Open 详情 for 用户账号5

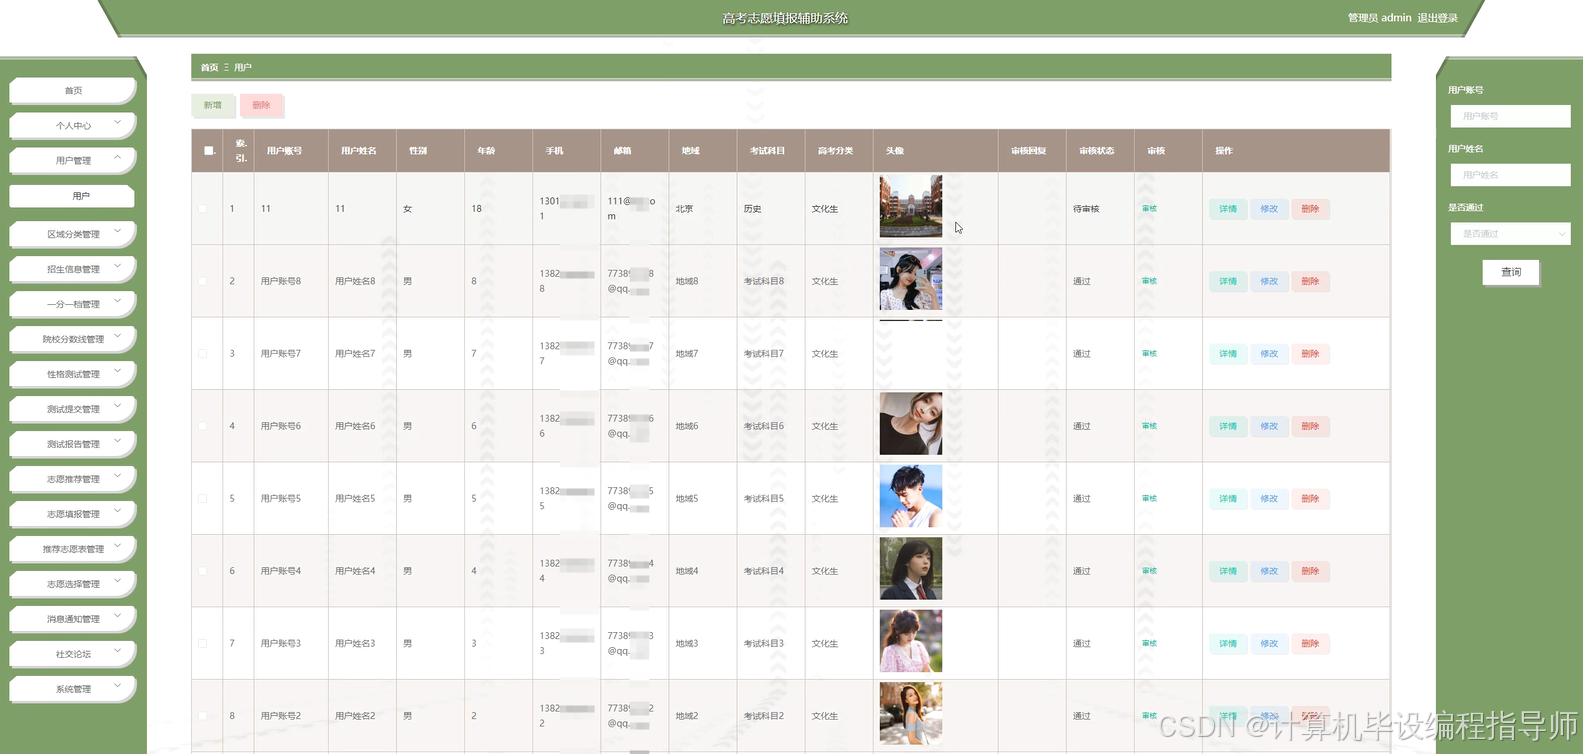pos(1228,498)
